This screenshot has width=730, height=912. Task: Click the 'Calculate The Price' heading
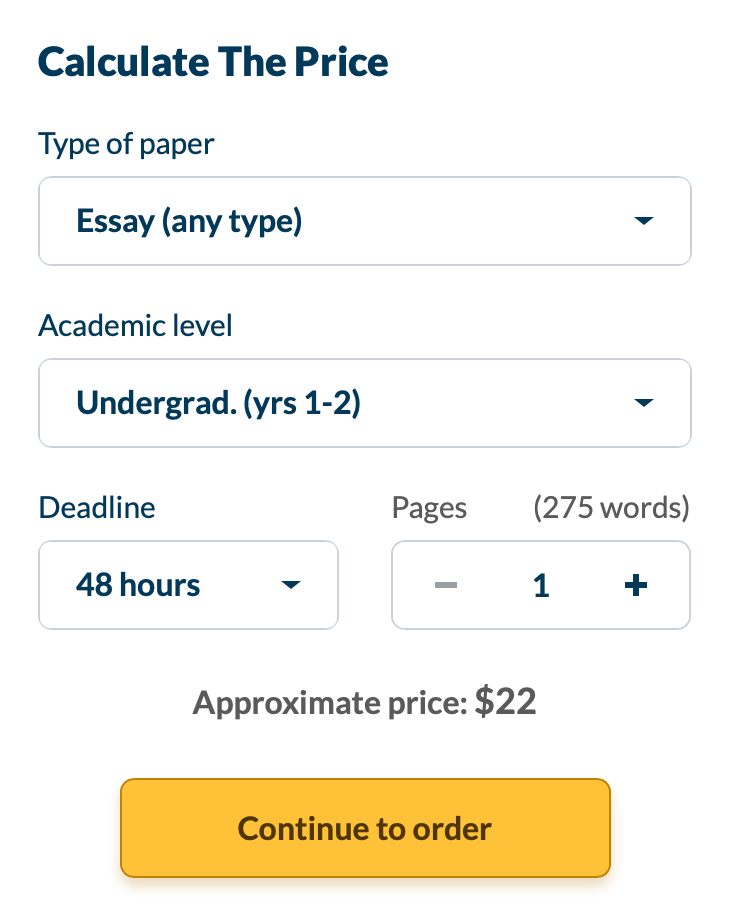(x=213, y=62)
